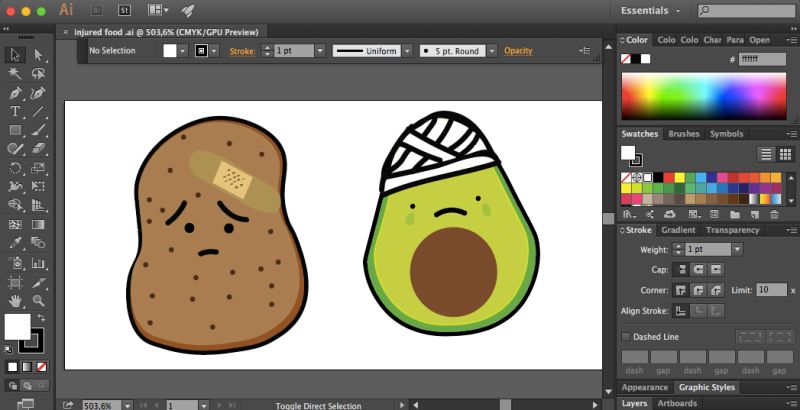Open the Color panel options menu
Screen dimensions: 800x410
[792, 39]
